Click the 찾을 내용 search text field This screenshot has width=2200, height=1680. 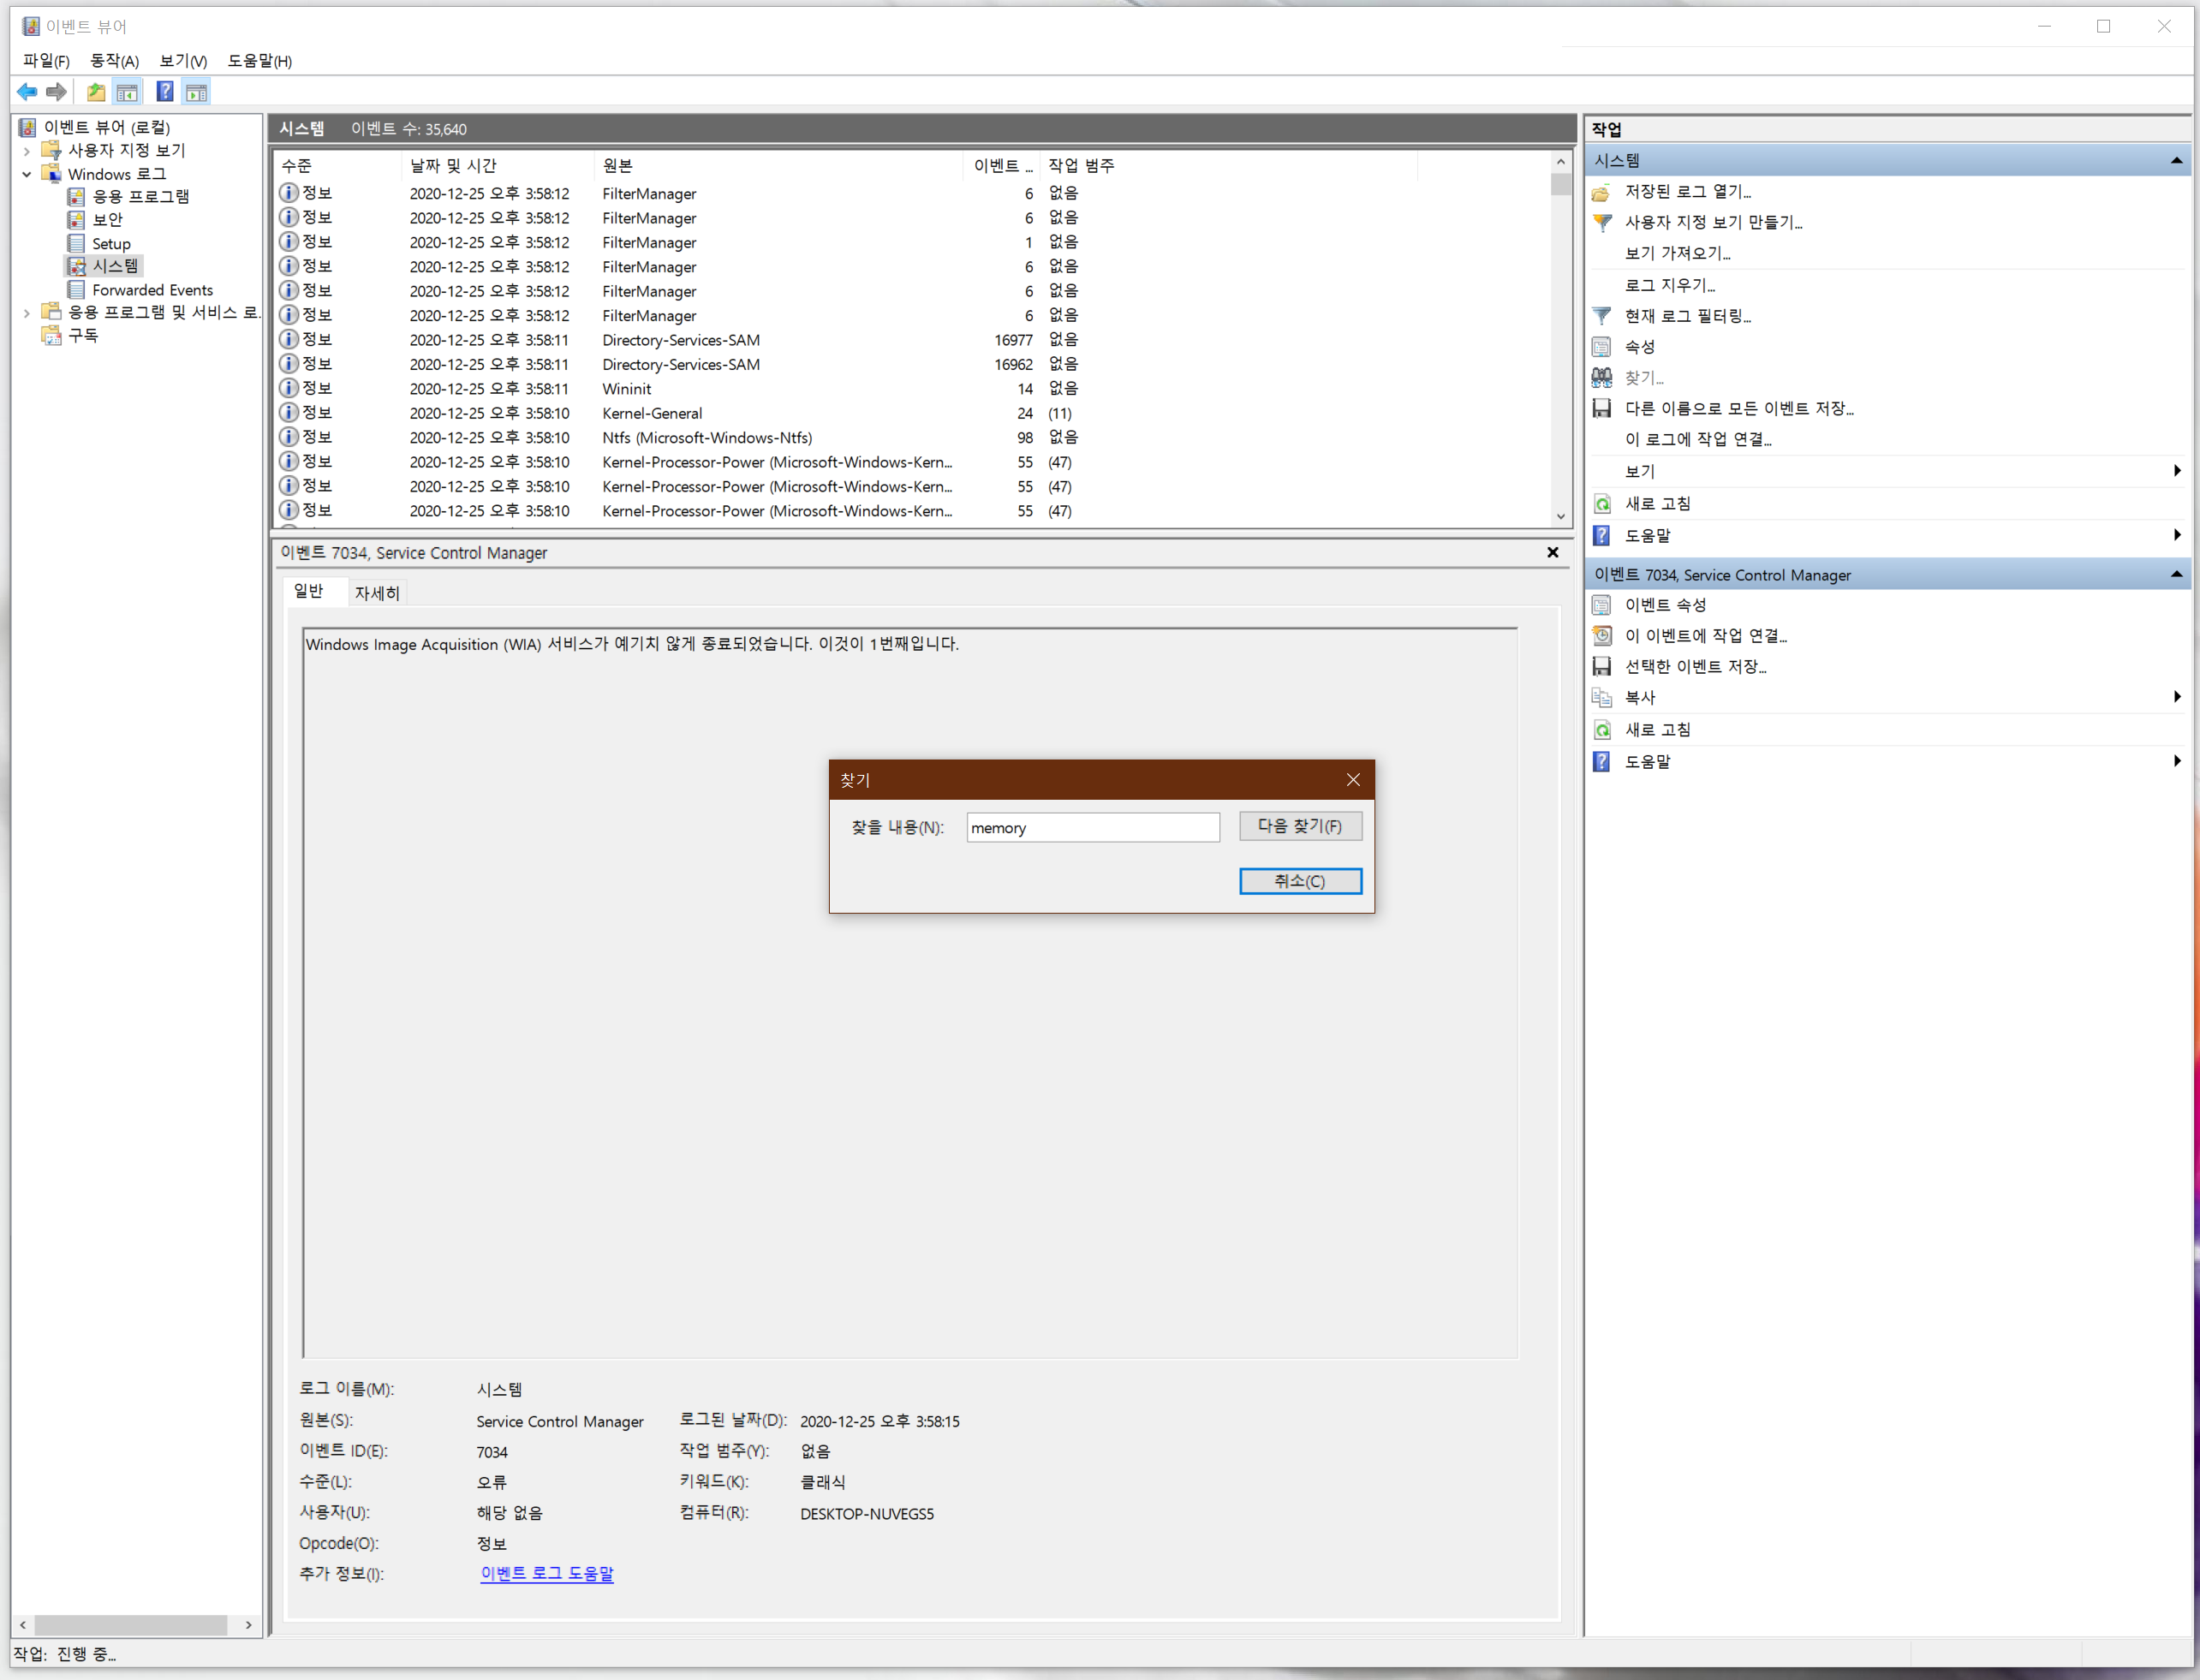pos(1092,827)
